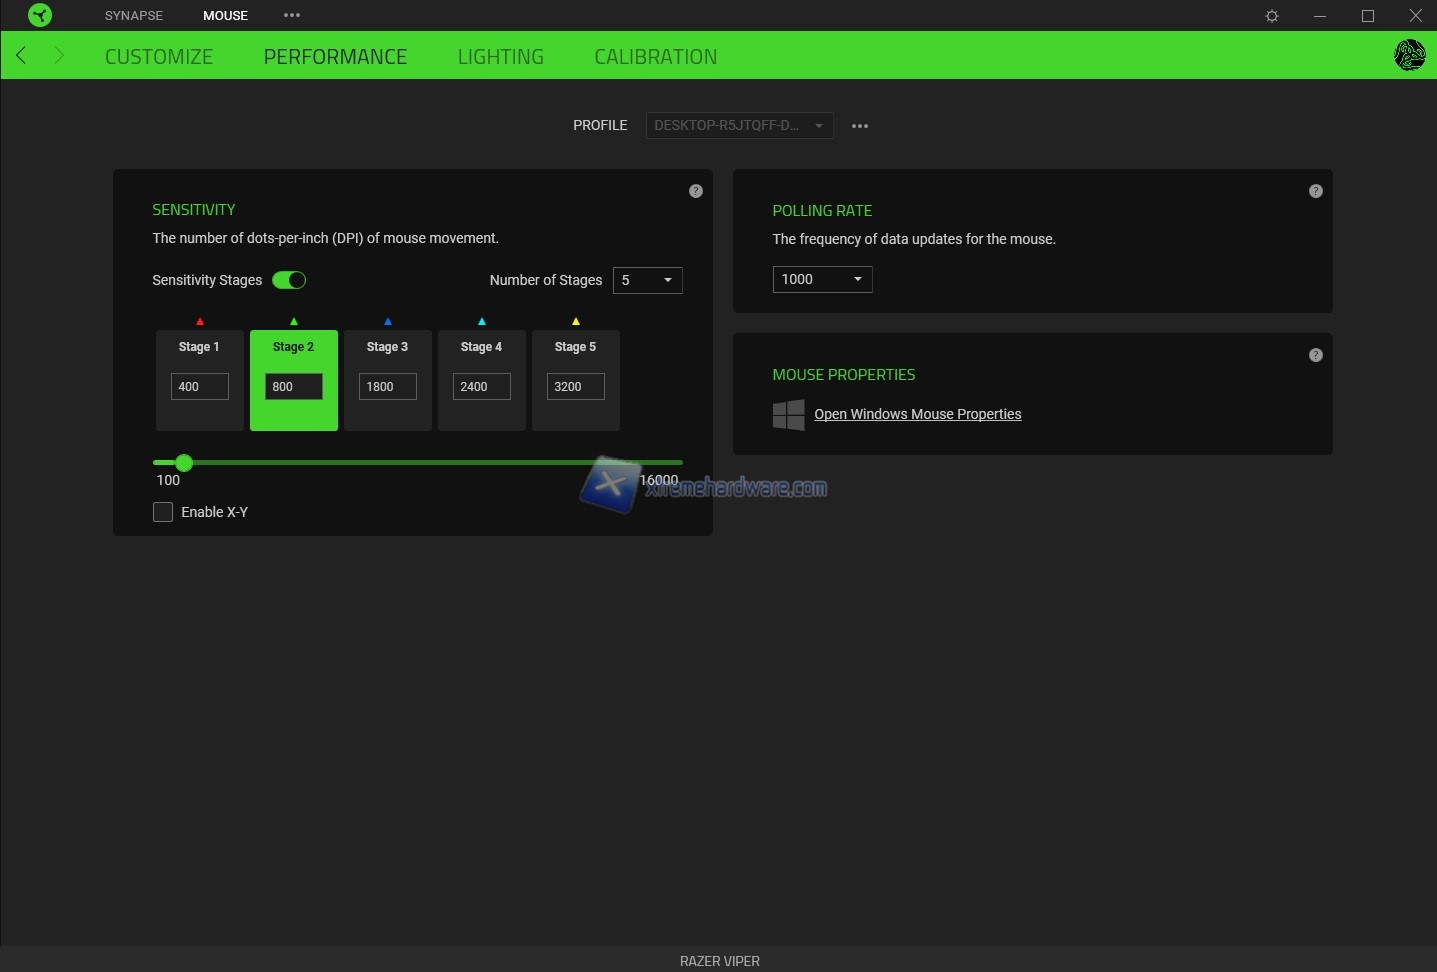Expand the Number of Stages dropdown
Viewport: 1437px width, 972px height.
click(x=648, y=280)
